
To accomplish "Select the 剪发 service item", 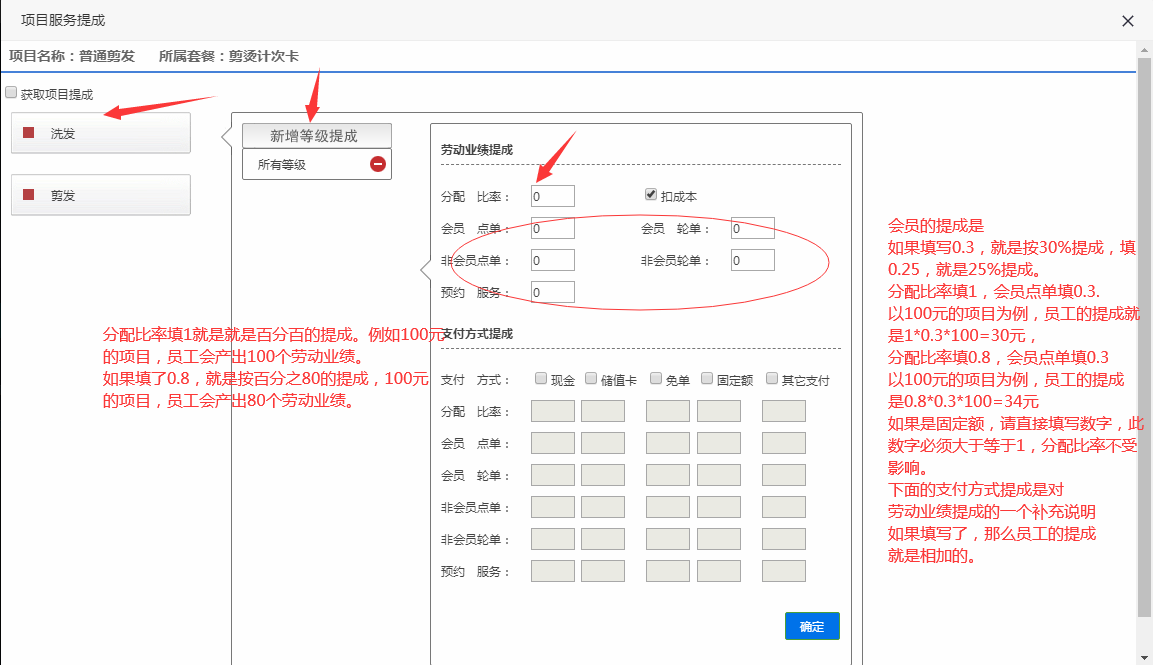I will 100,195.
